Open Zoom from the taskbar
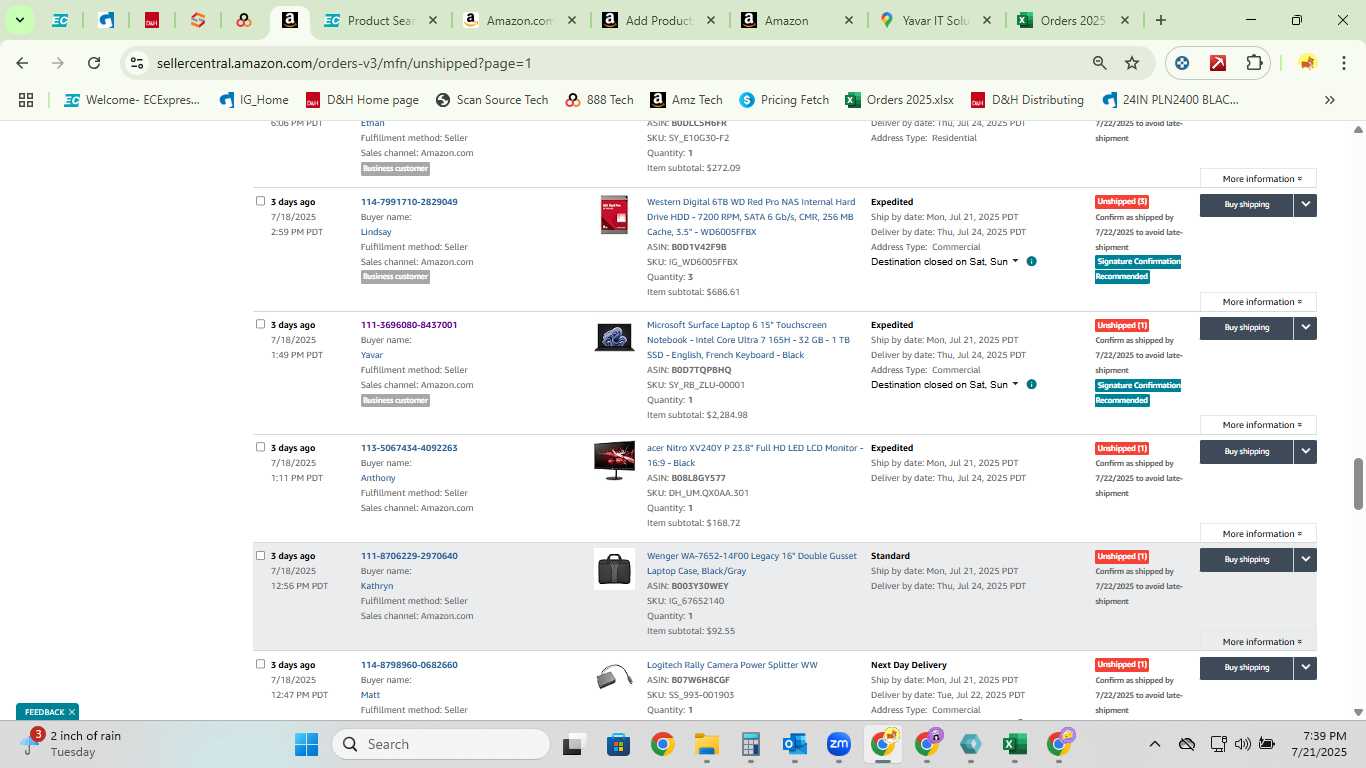The image size is (1366, 768). pyautogui.click(x=839, y=744)
